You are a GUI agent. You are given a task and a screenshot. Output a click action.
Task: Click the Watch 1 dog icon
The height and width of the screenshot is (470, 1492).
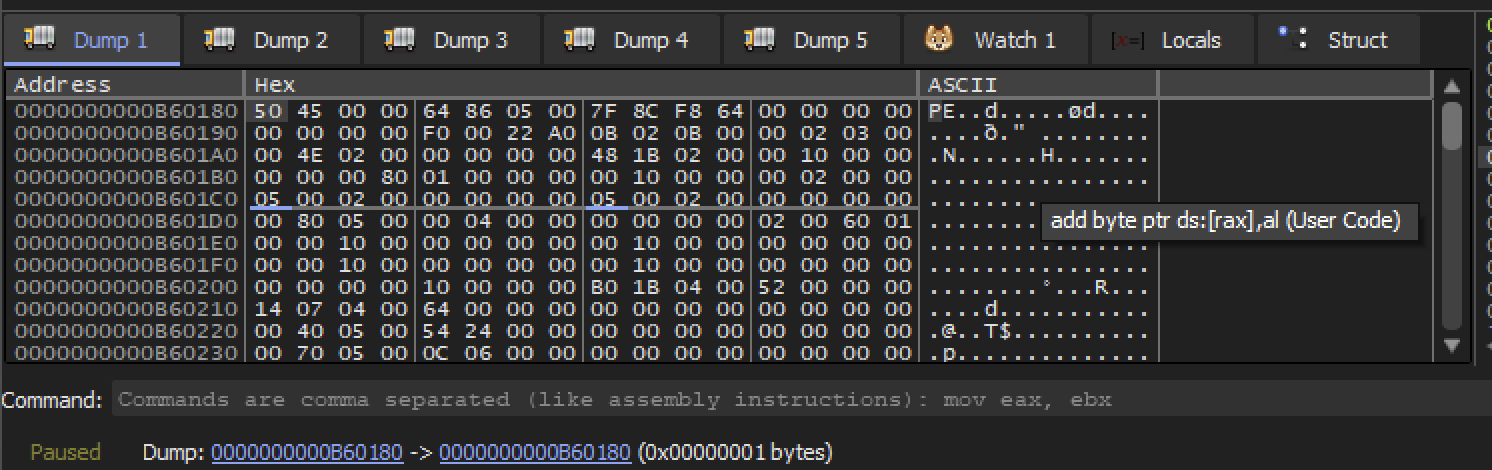pyautogui.click(x=939, y=39)
